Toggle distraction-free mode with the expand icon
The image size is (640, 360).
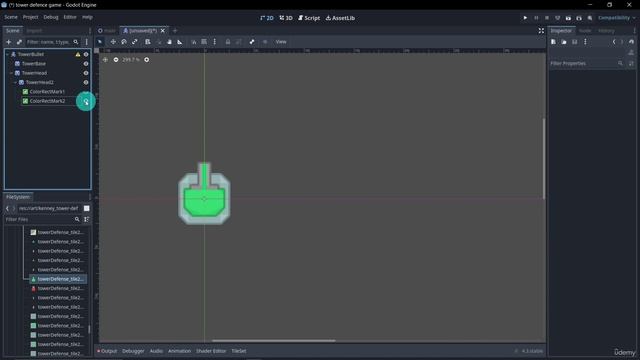pyautogui.click(x=541, y=31)
